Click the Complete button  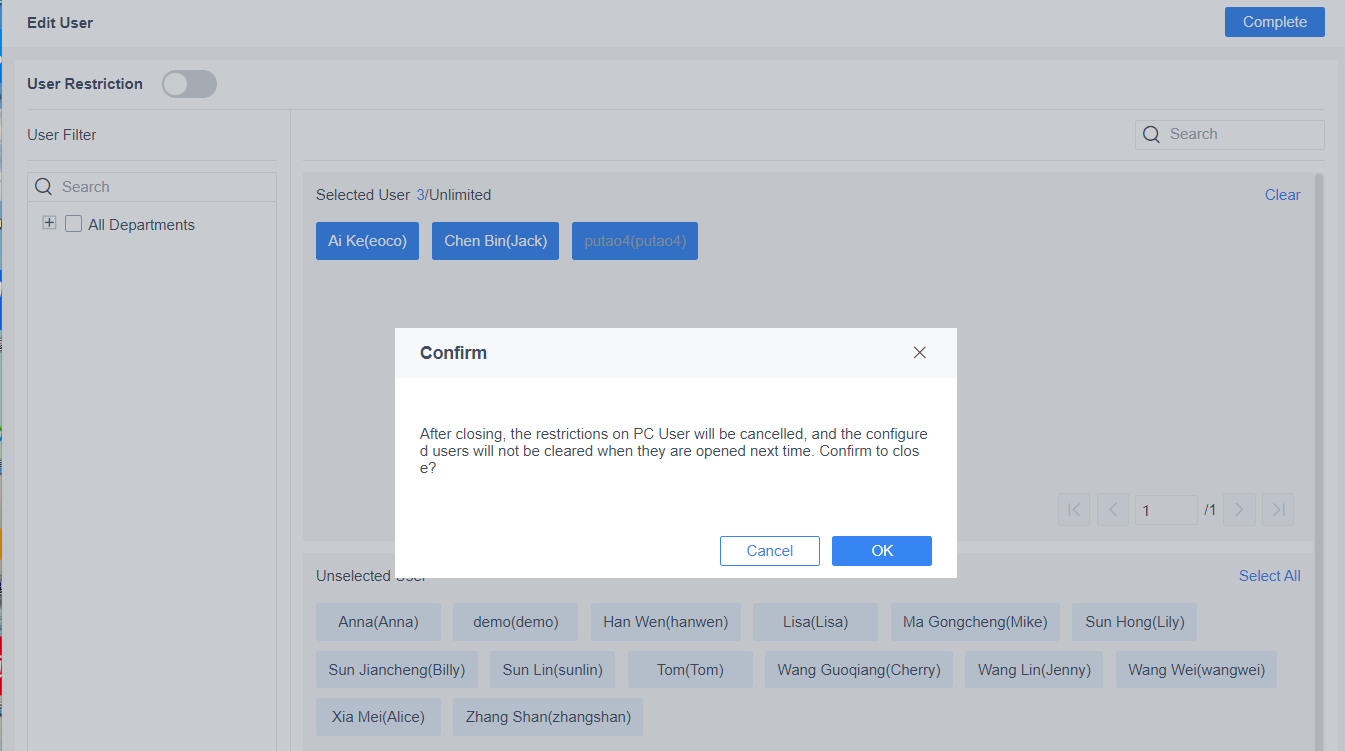point(1274,21)
